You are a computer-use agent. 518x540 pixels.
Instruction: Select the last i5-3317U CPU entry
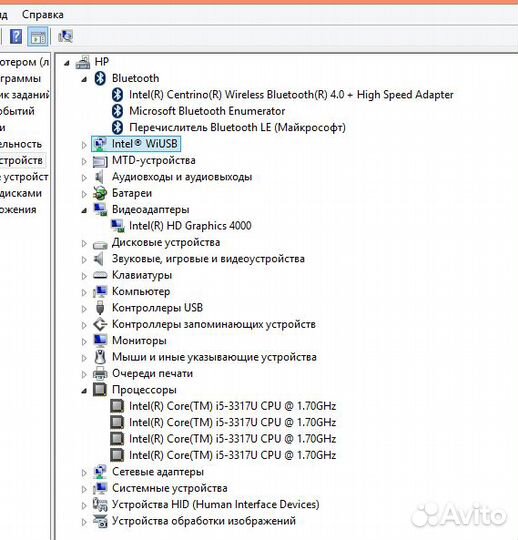232,455
